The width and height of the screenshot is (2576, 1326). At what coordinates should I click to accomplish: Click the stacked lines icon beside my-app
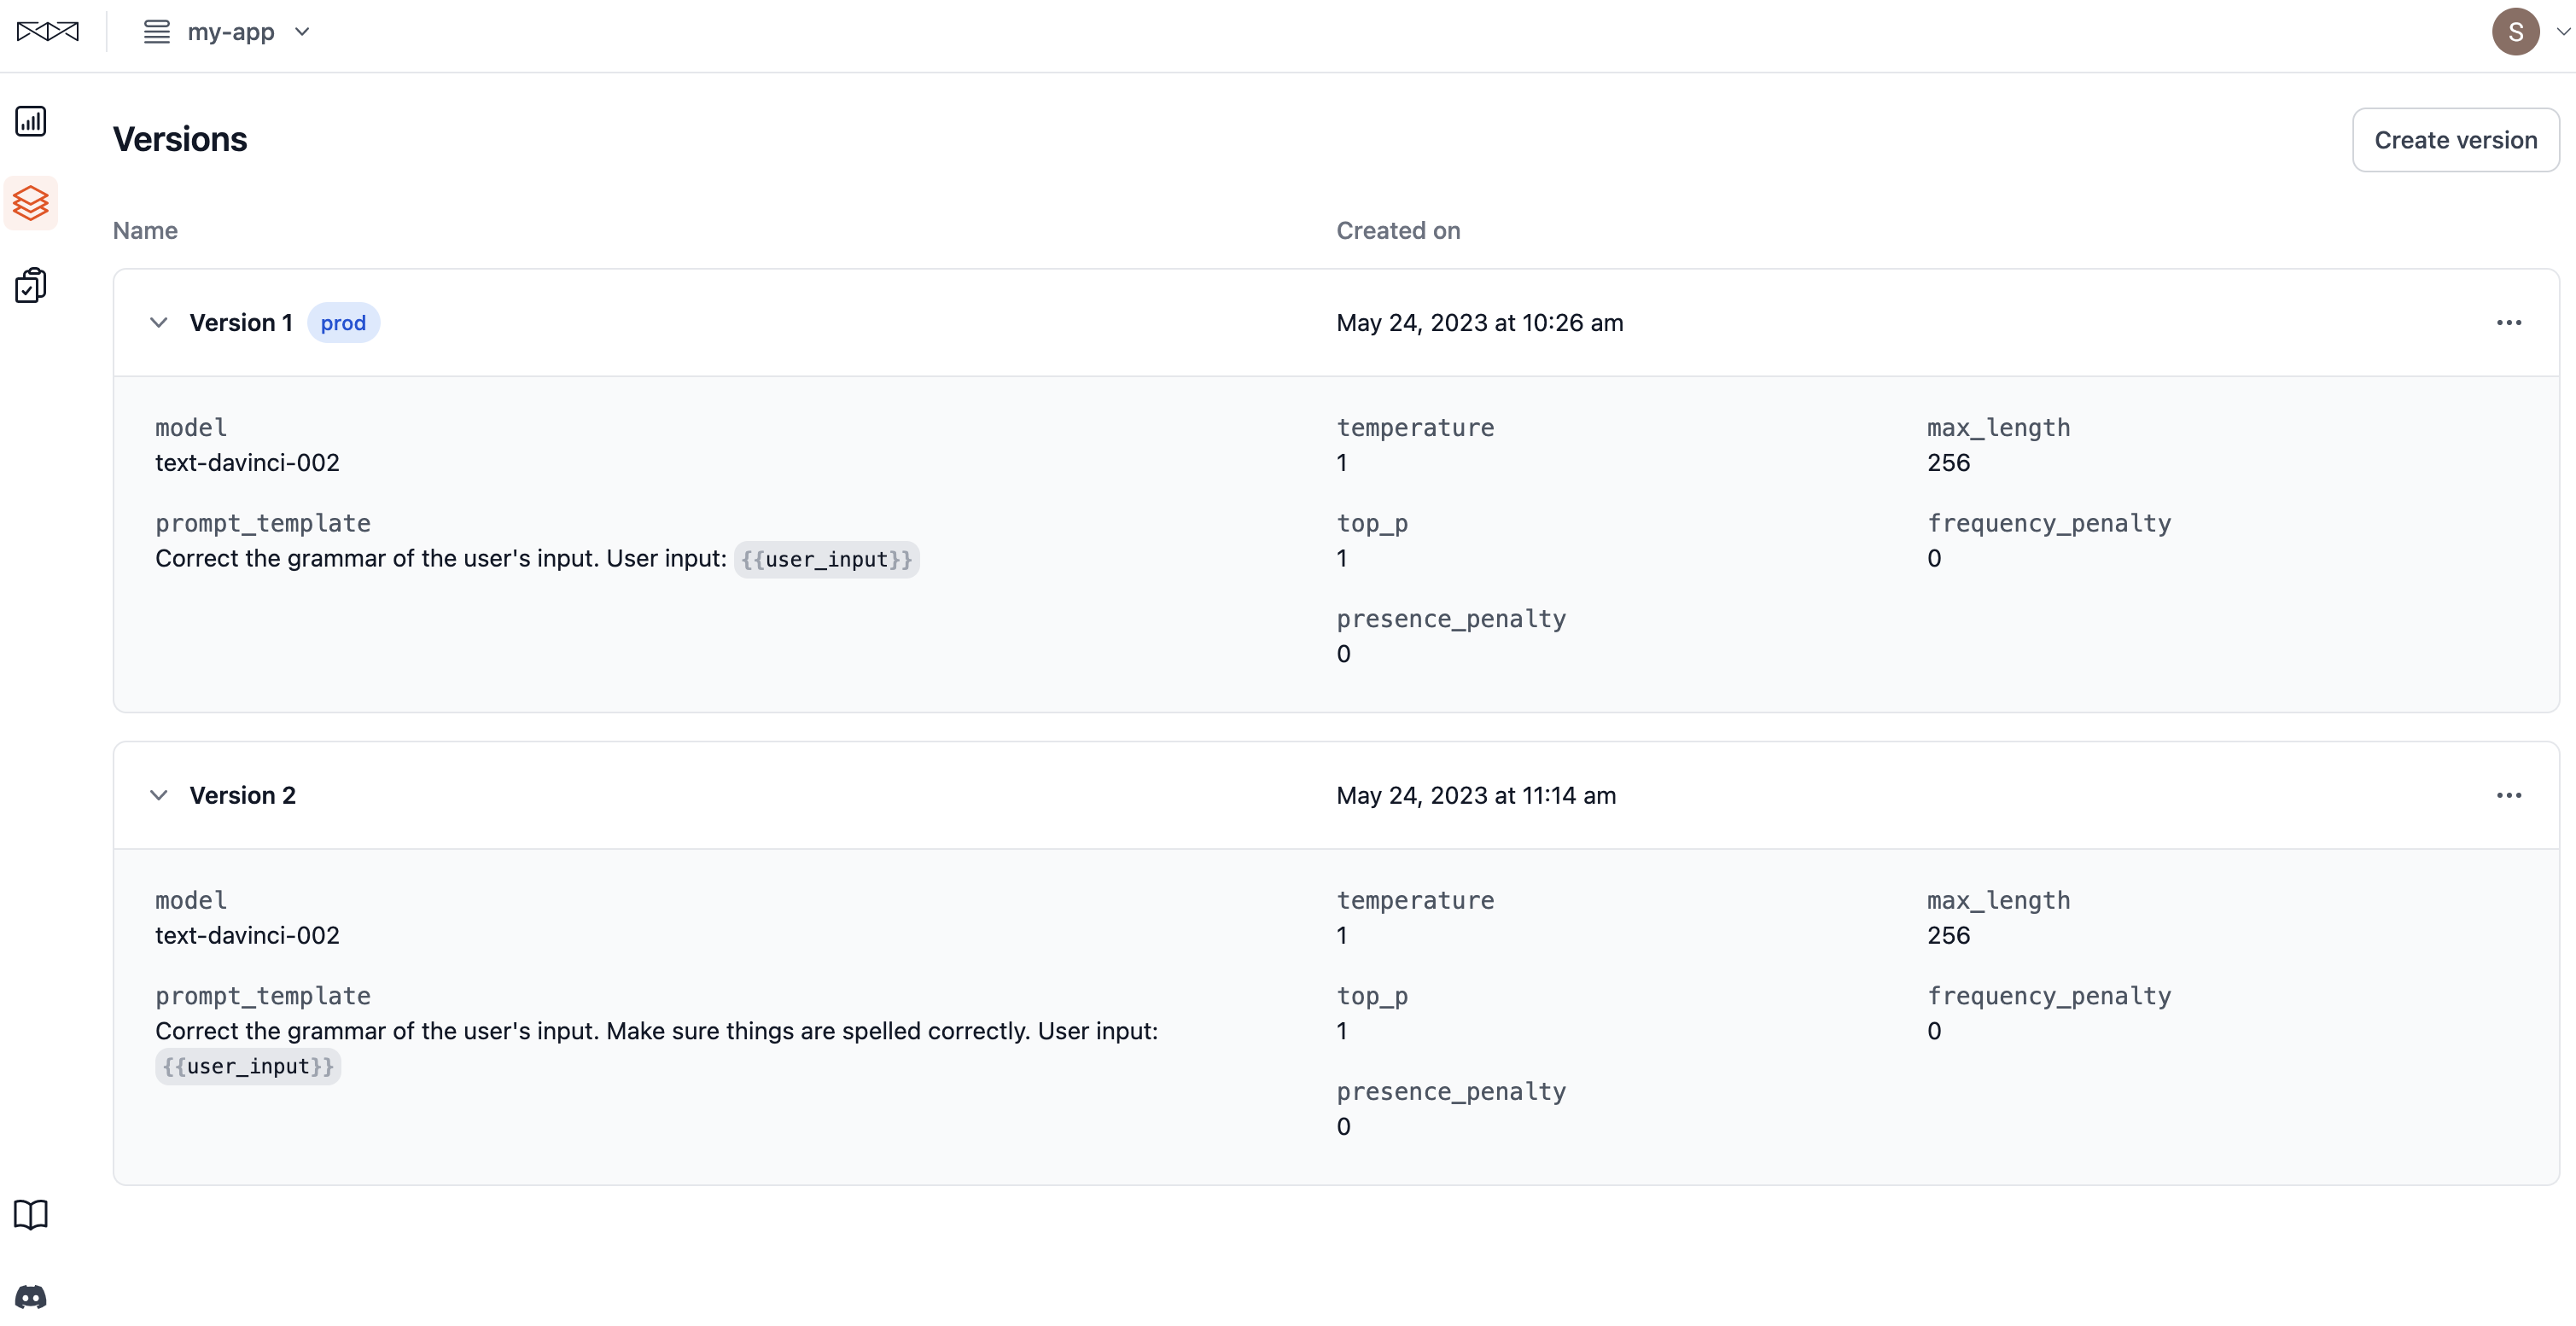tap(156, 32)
